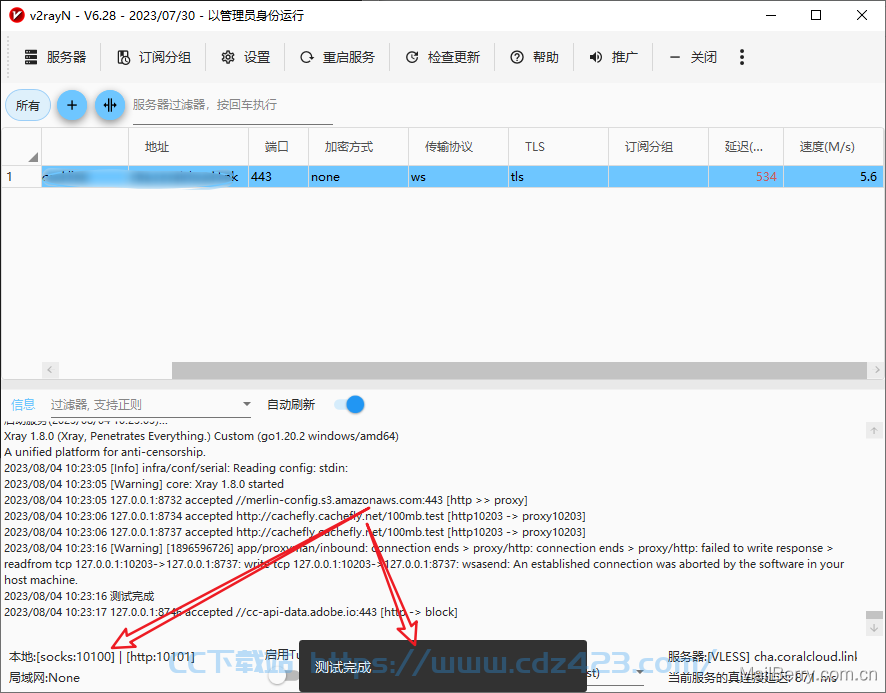Click the 'none' encryption cell
The image size is (886, 693).
(x=358, y=177)
